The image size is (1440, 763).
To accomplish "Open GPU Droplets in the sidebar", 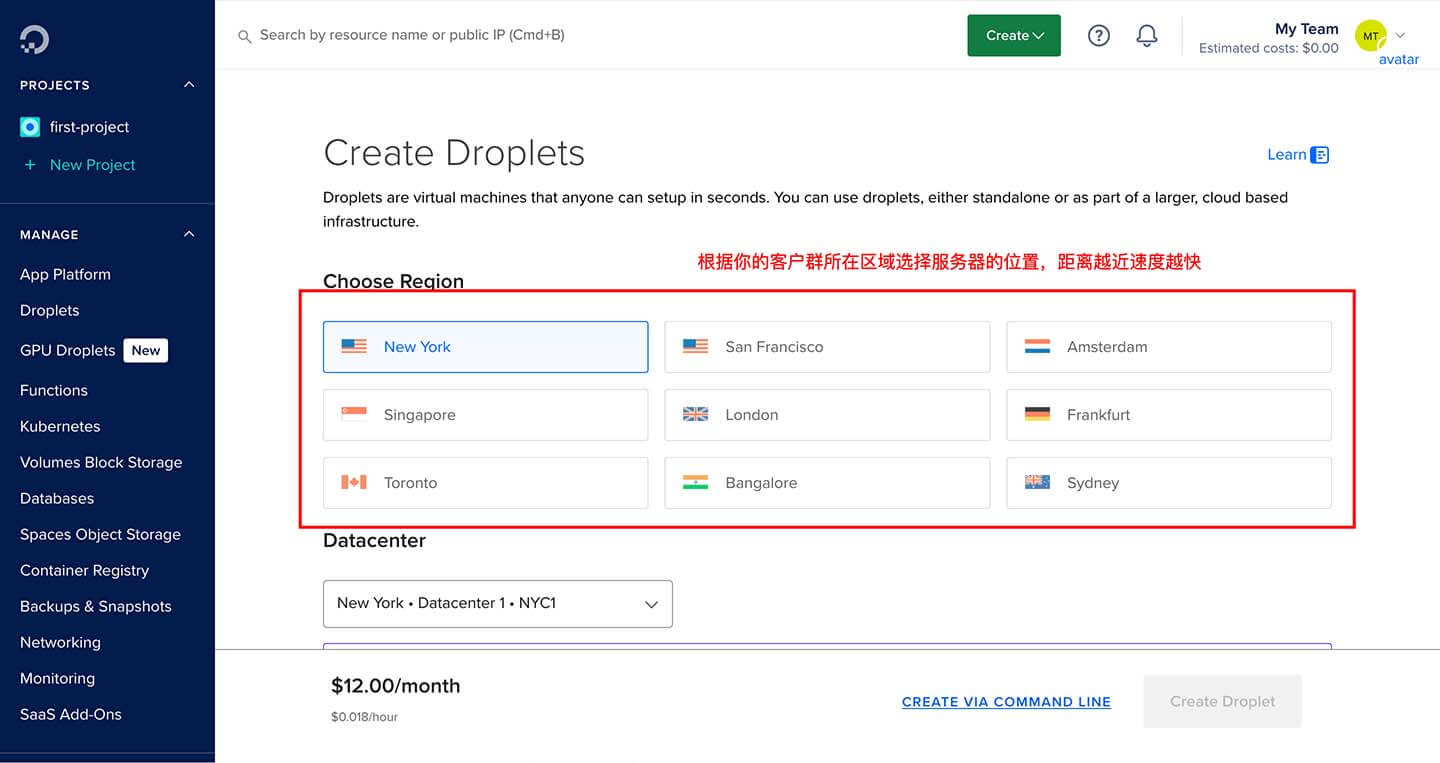I will point(67,350).
